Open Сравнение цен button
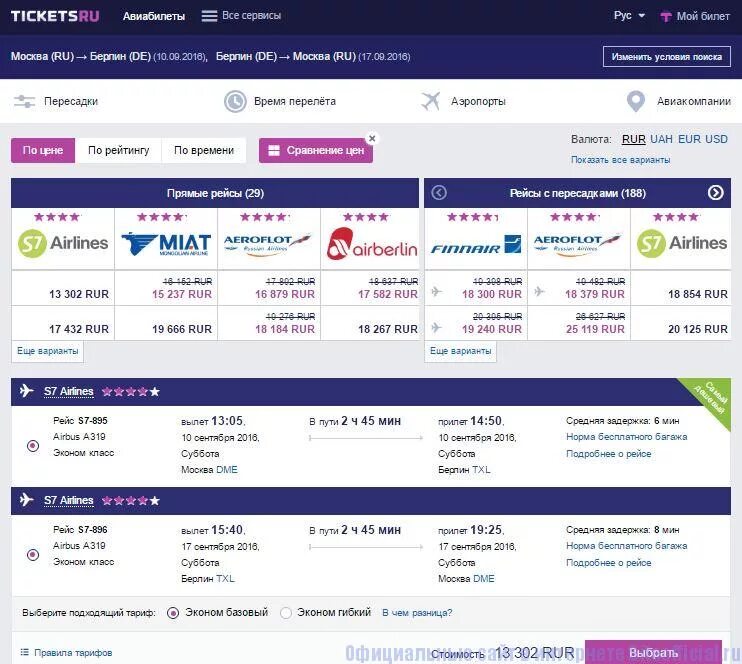742x664 pixels. (x=316, y=151)
